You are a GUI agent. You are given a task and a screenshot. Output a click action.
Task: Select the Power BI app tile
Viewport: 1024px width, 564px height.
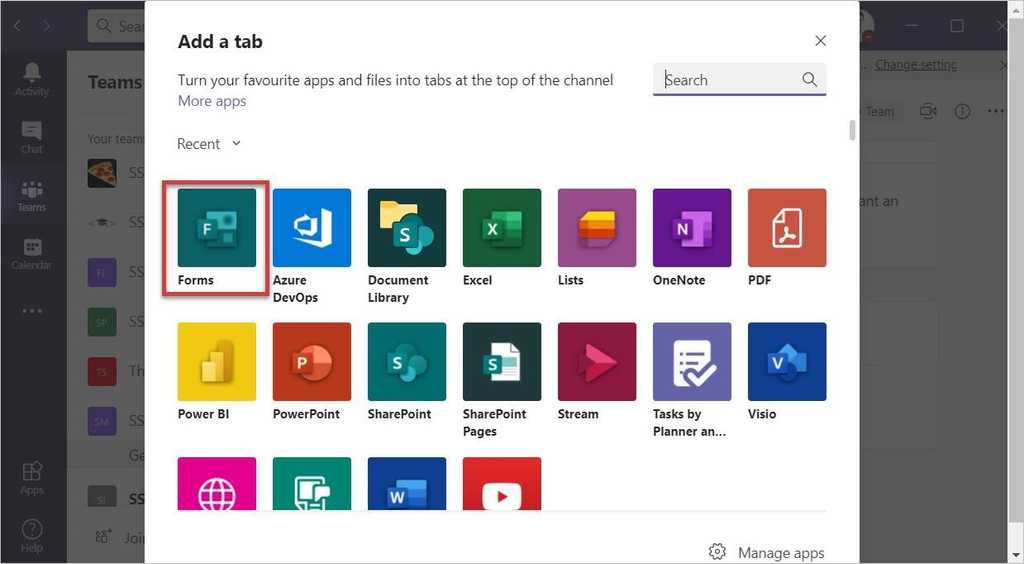[x=216, y=362]
